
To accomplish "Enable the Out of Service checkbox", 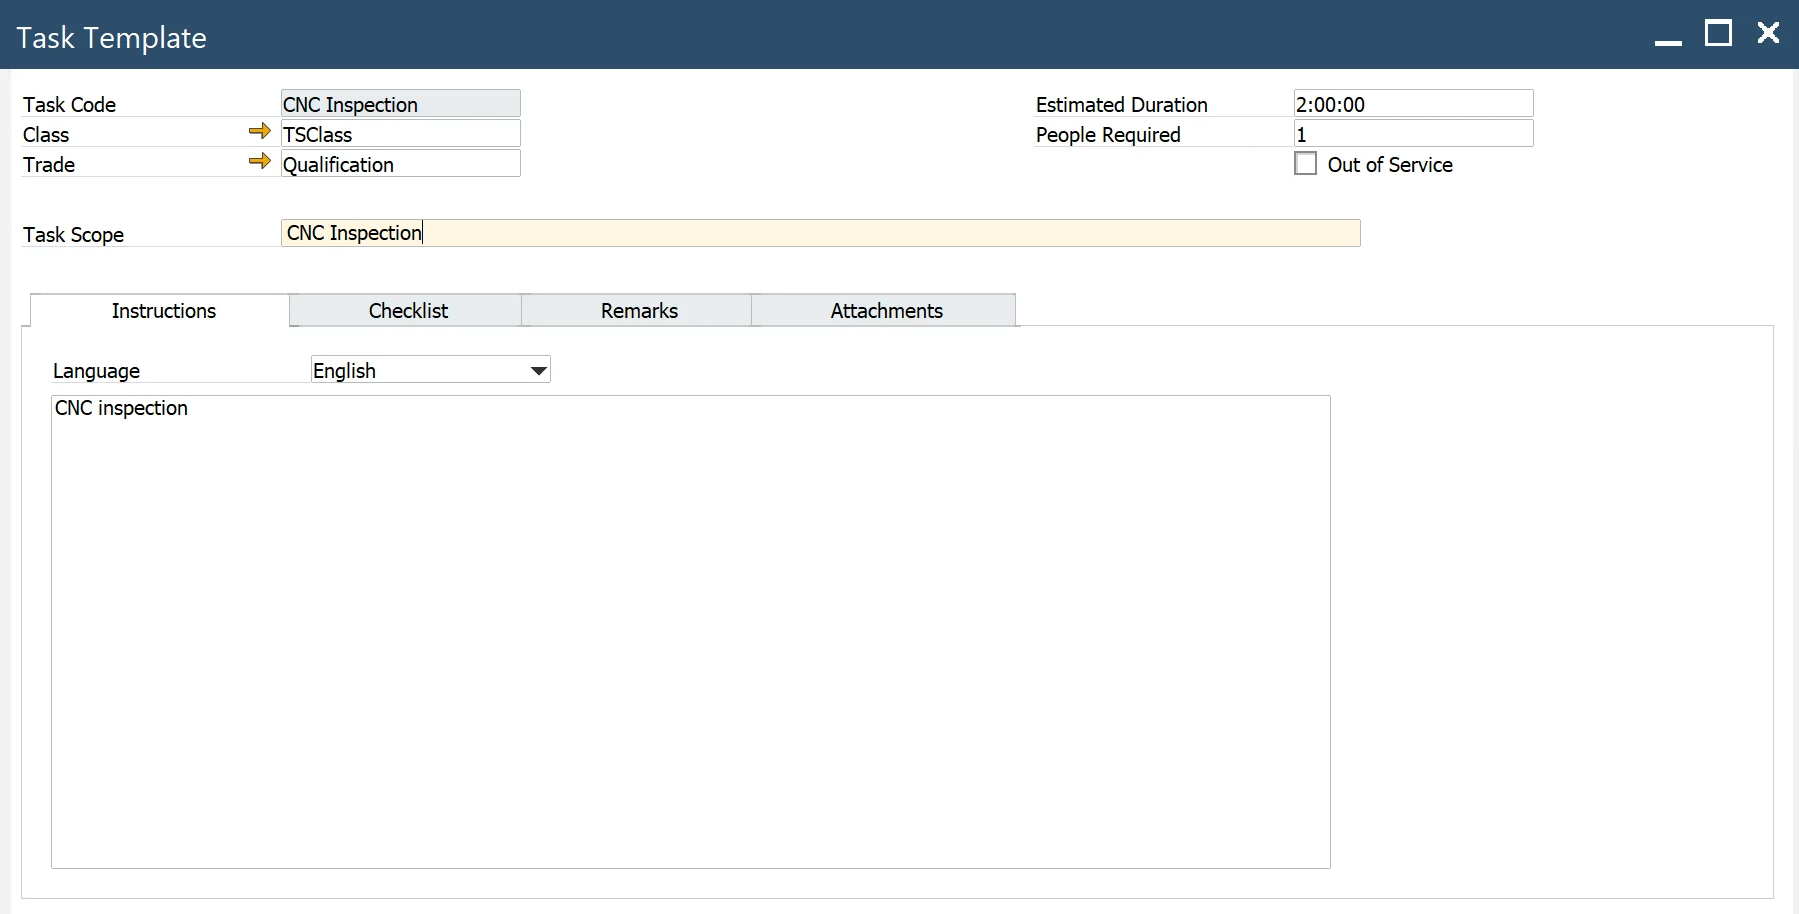I will coord(1305,164).
